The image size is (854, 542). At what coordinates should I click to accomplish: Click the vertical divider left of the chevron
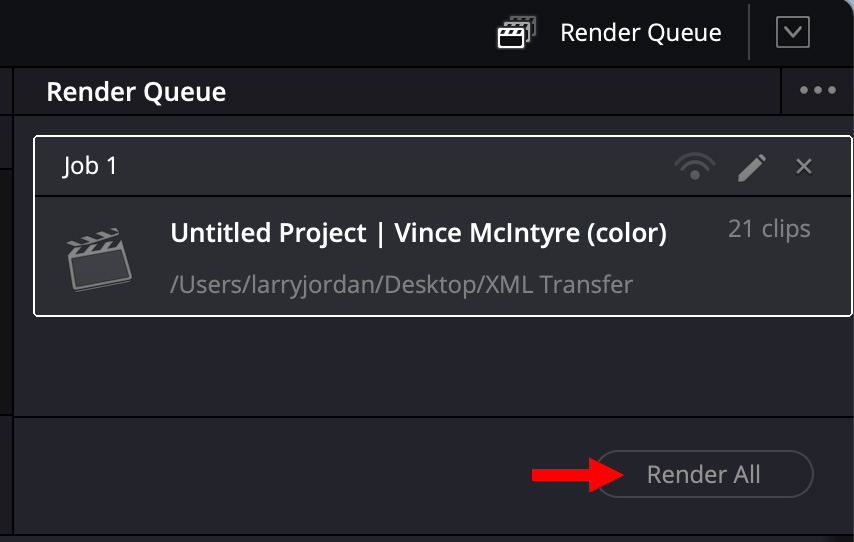click(x=749, y=33)
